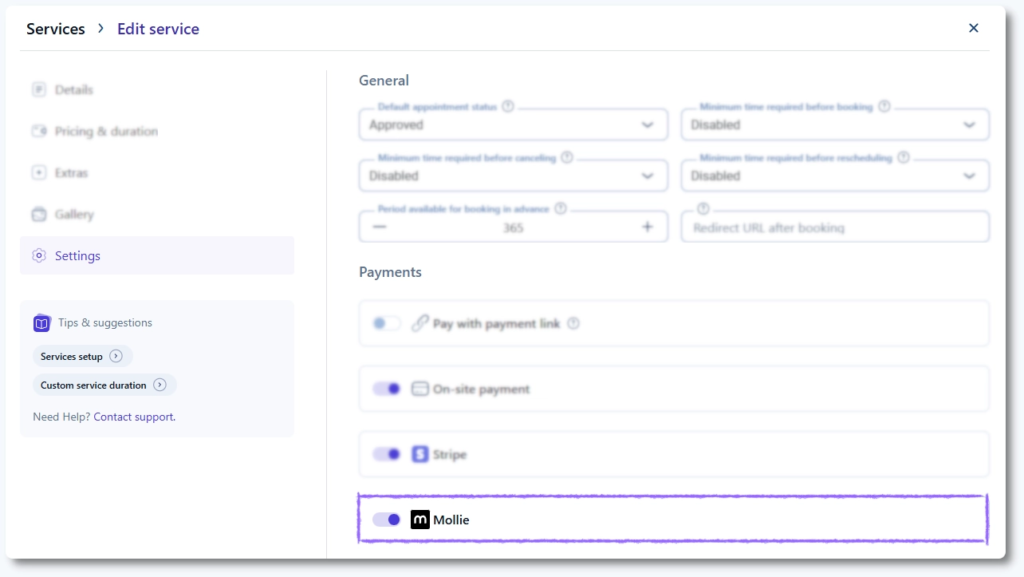Go to the Pricing & duration tab
This screenshot has height=577, width=1024.
pyautogui.click(x=106, y=131)
